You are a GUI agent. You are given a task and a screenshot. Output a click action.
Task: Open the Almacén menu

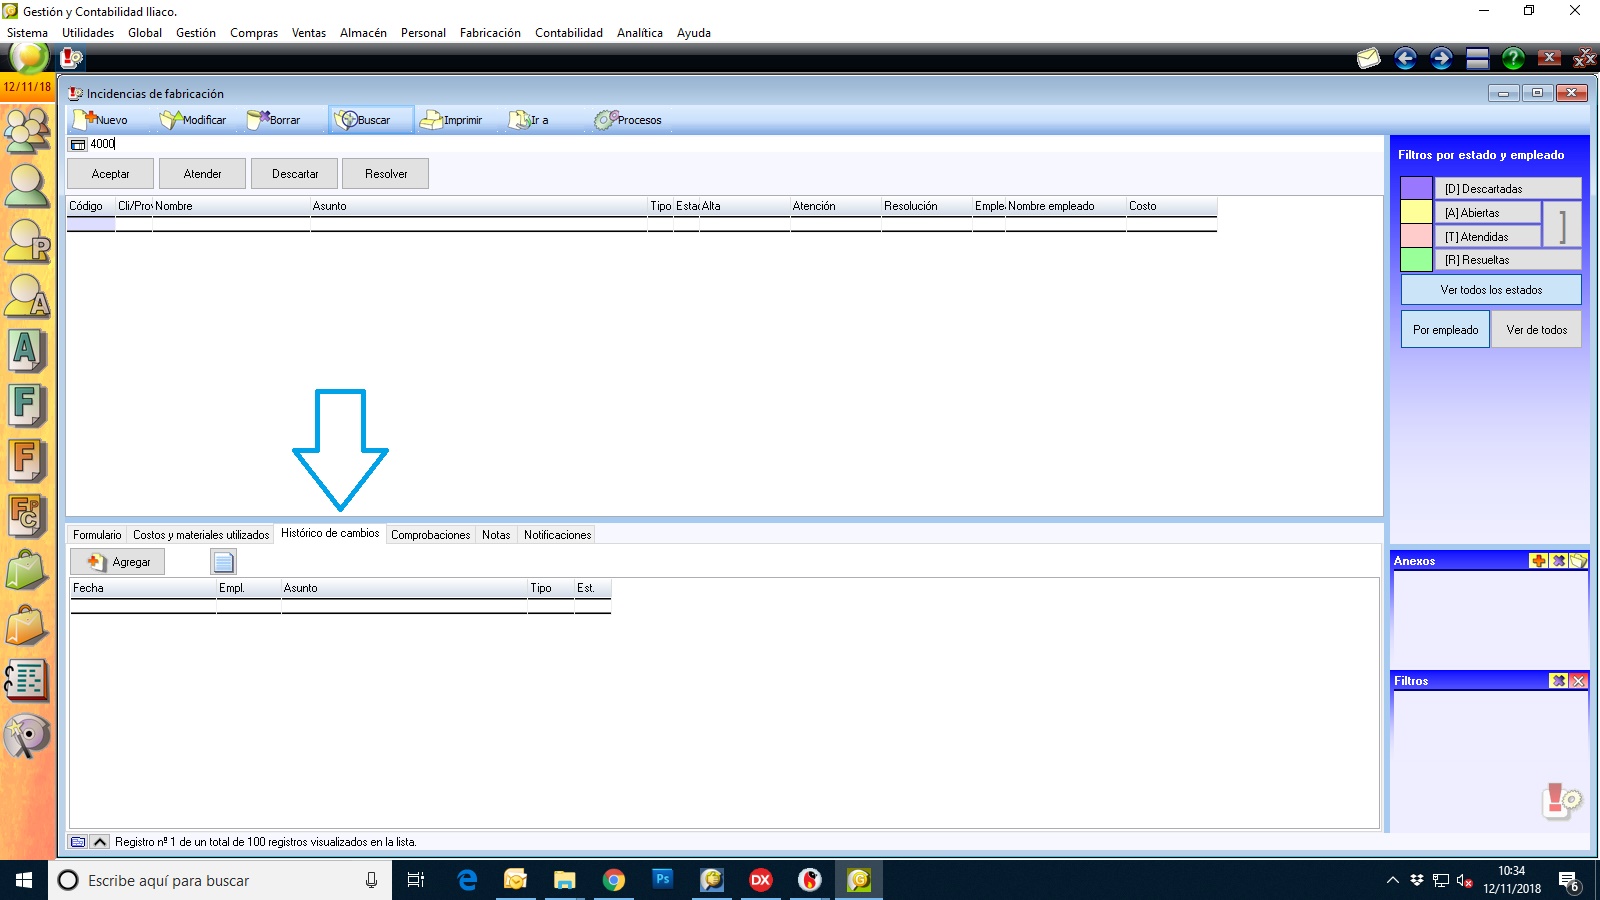point(363,33)
